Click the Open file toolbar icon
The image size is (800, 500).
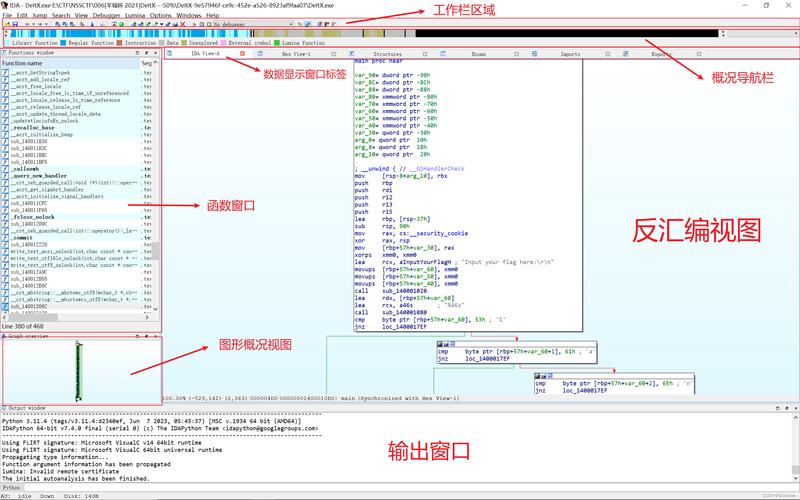coord(8,24)
